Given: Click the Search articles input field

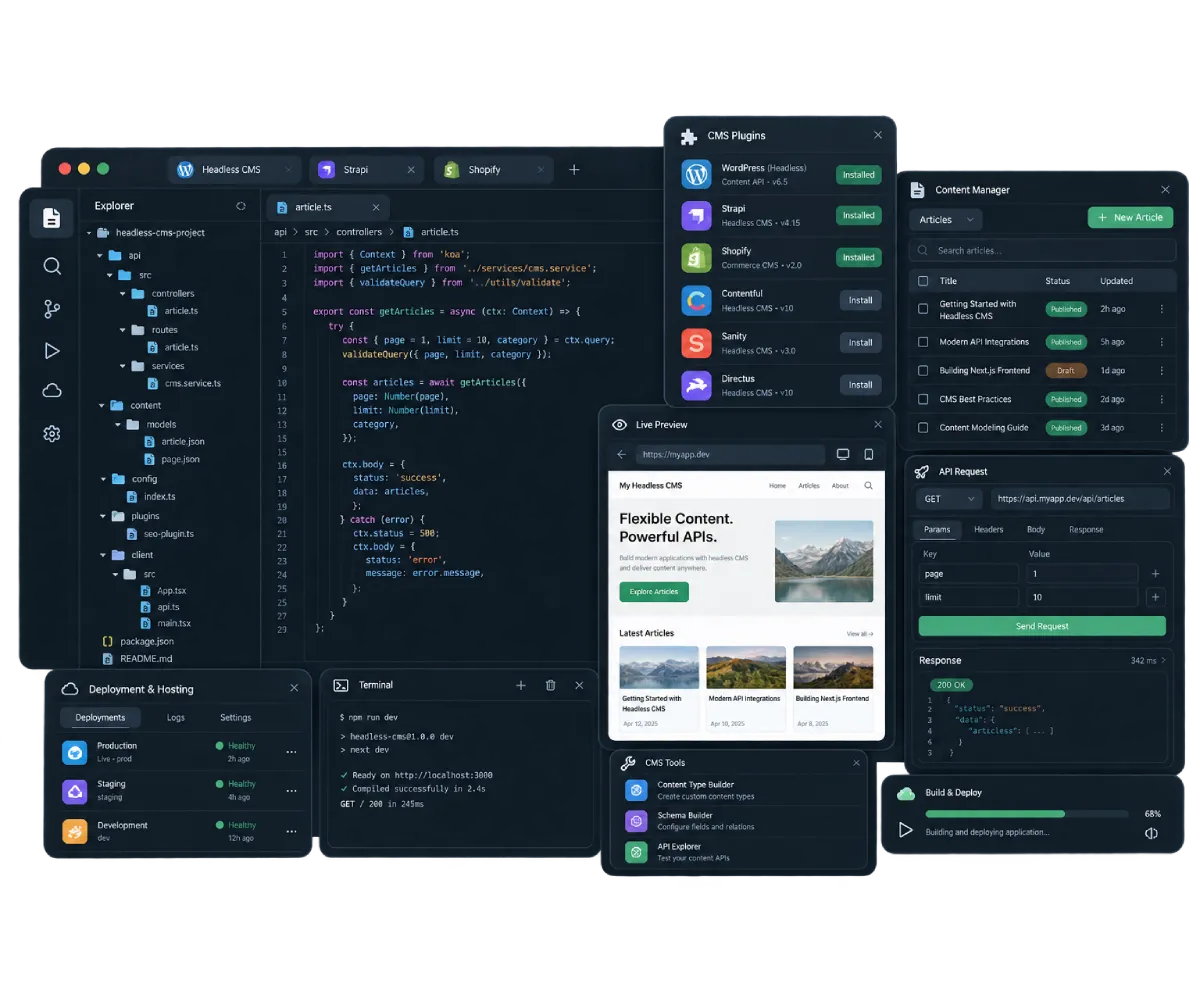Looking at the screenshot, I should pos(1042,250).
